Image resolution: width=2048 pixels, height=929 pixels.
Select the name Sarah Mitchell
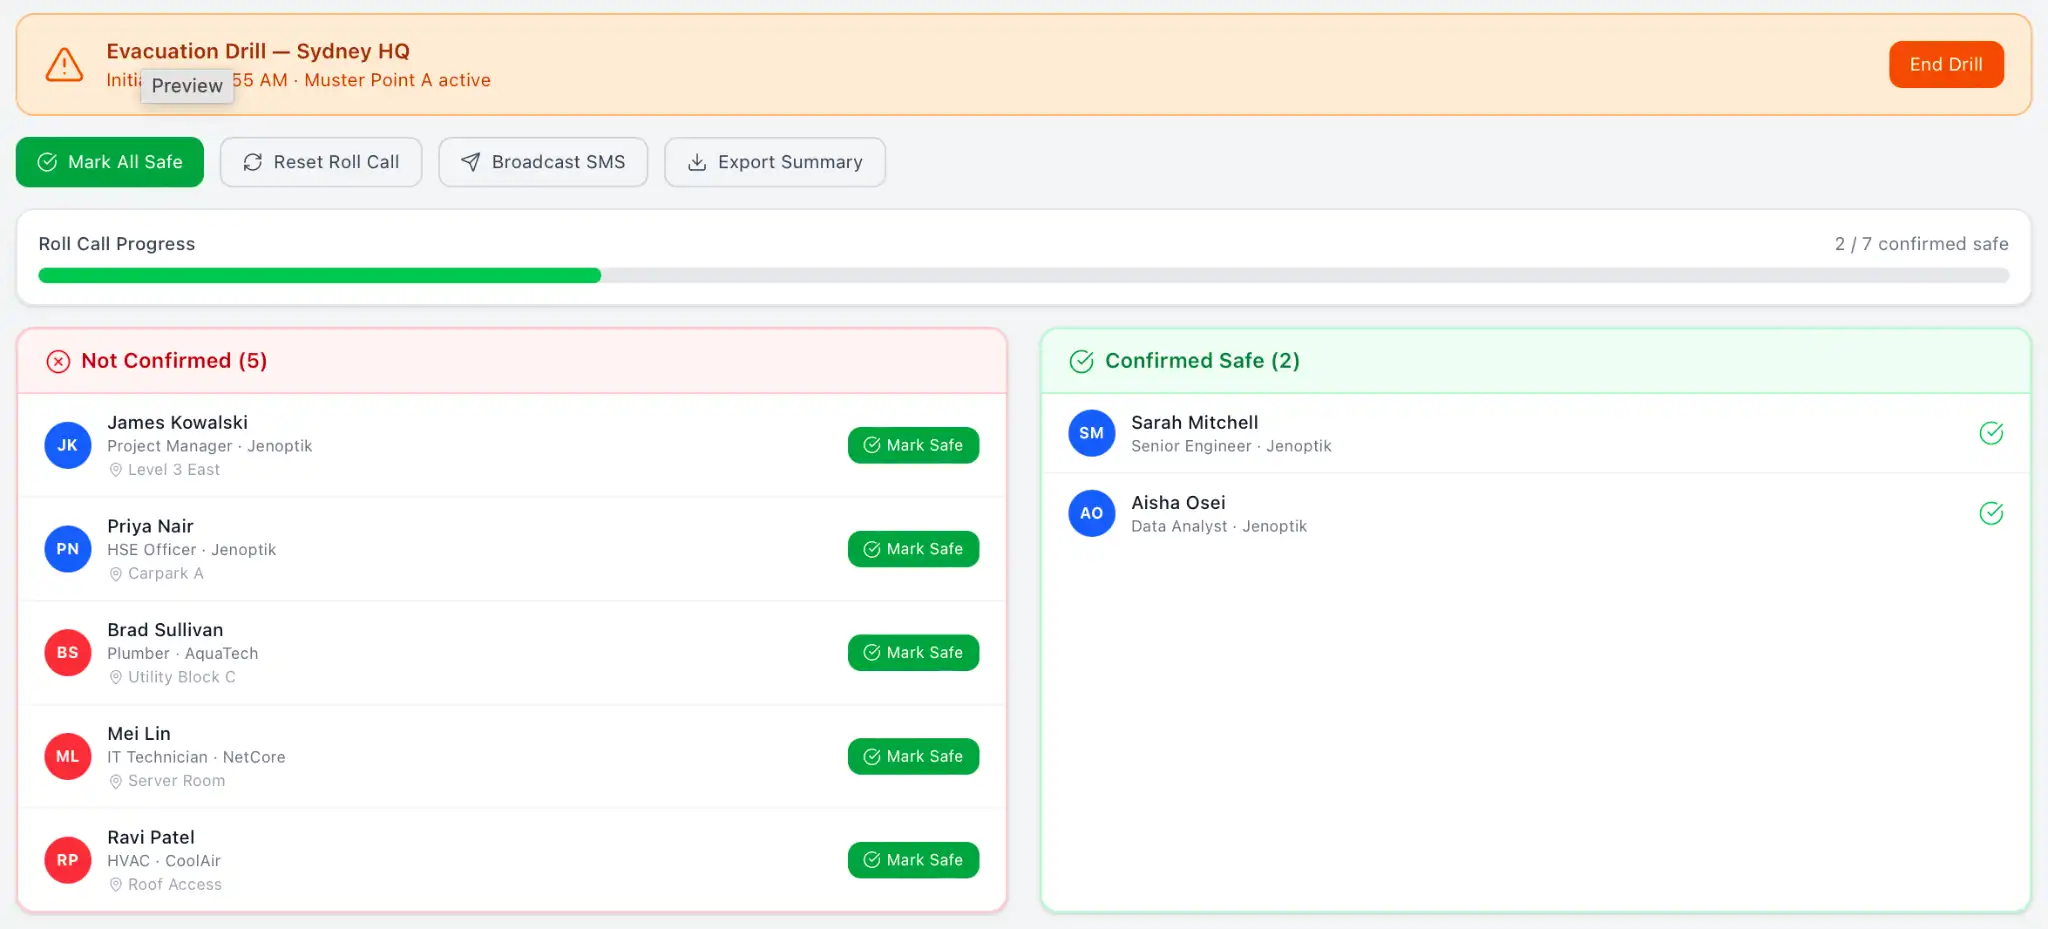1195,423
